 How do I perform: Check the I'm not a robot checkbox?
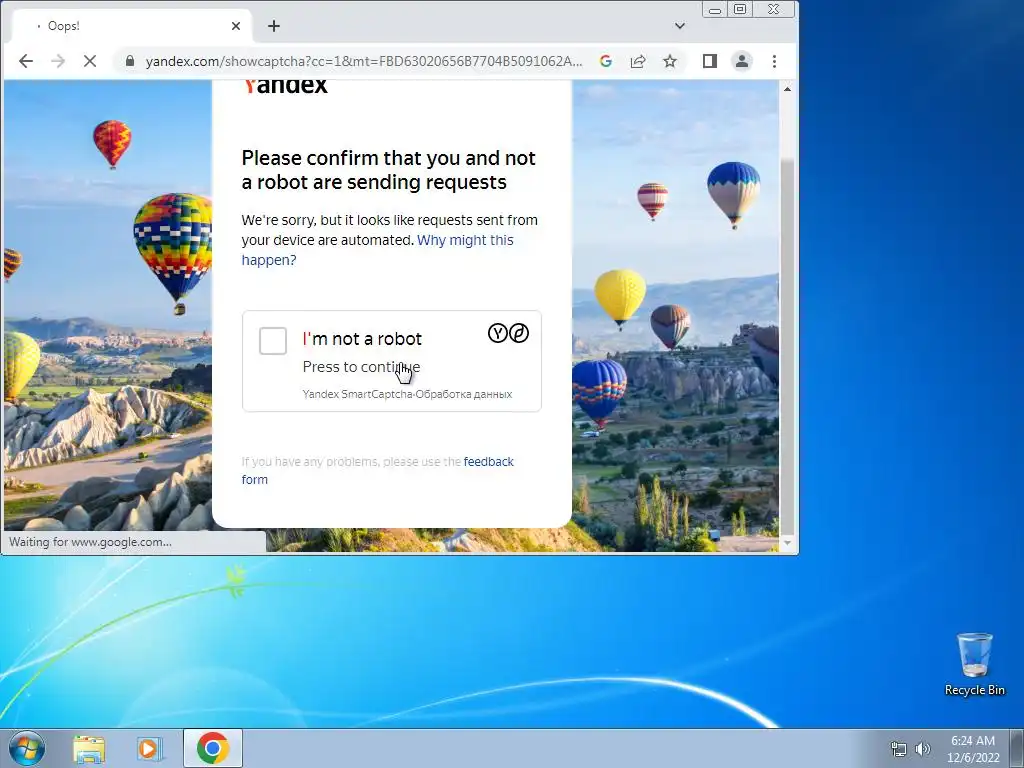(x=272, y=341)
